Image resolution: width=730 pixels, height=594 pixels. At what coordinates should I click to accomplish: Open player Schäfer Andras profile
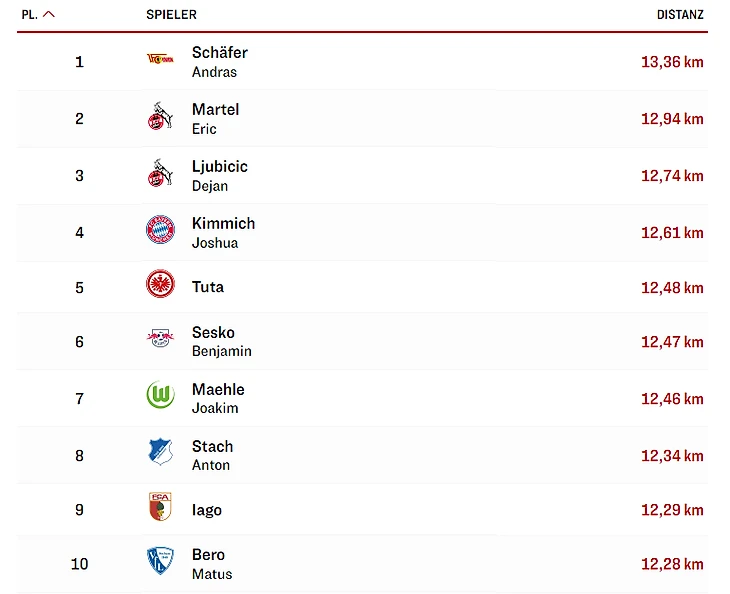[220, 61]
